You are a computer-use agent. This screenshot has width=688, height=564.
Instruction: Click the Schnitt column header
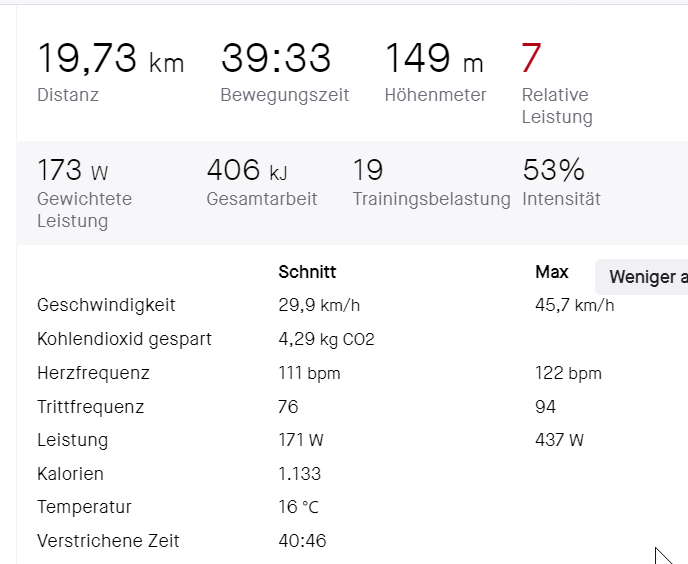(307, 272)
